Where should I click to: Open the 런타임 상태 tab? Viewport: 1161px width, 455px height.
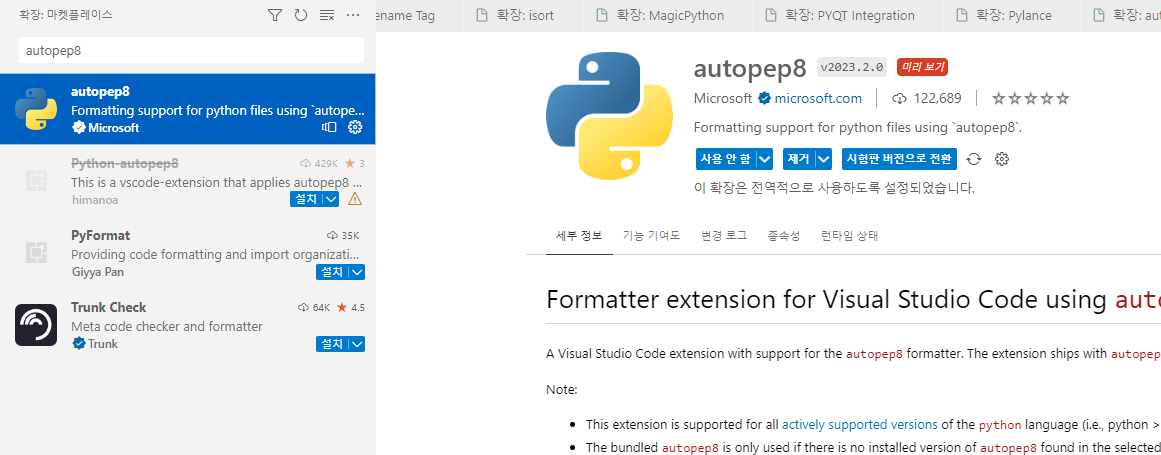click(849, 236)
